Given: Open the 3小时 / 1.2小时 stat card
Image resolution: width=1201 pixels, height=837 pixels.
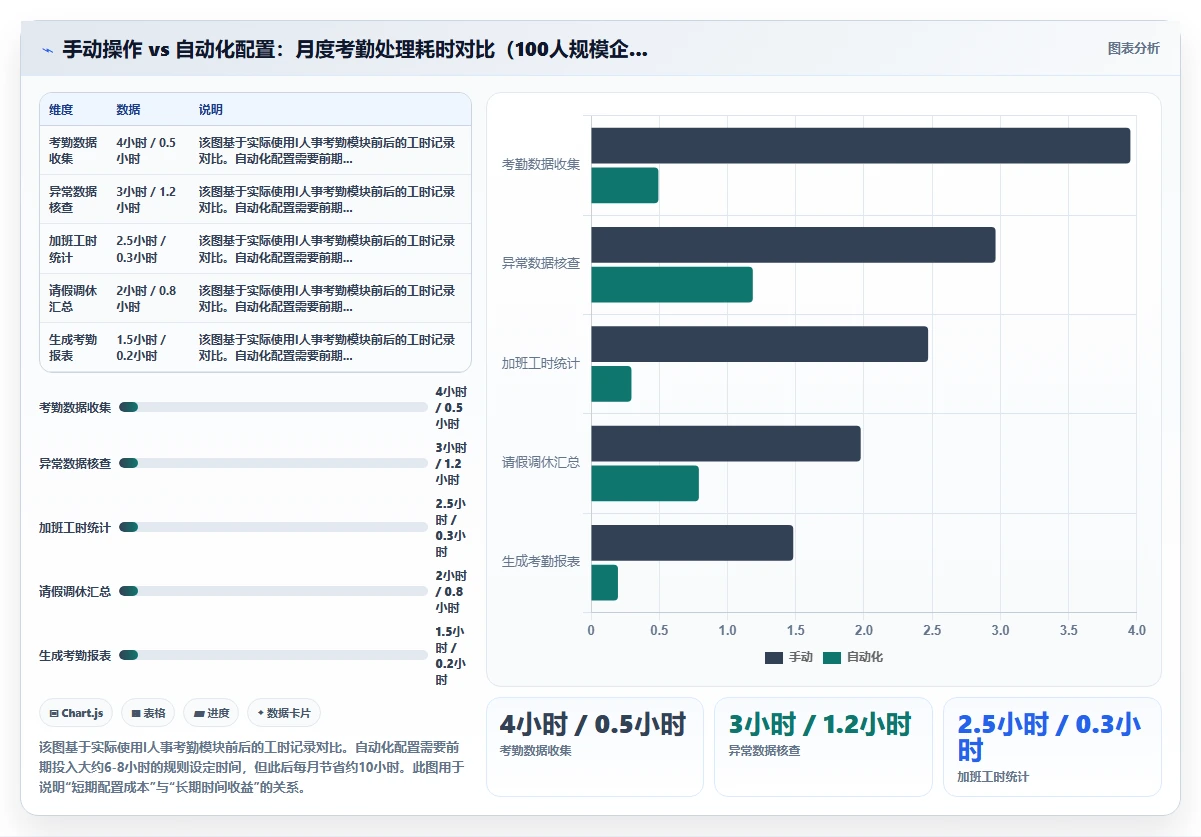Looking at the screenshot, I should click(x=823, y=747).
